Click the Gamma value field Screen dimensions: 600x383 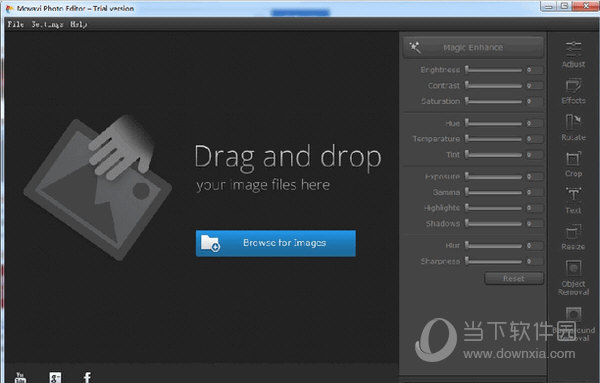pos(534,192)
